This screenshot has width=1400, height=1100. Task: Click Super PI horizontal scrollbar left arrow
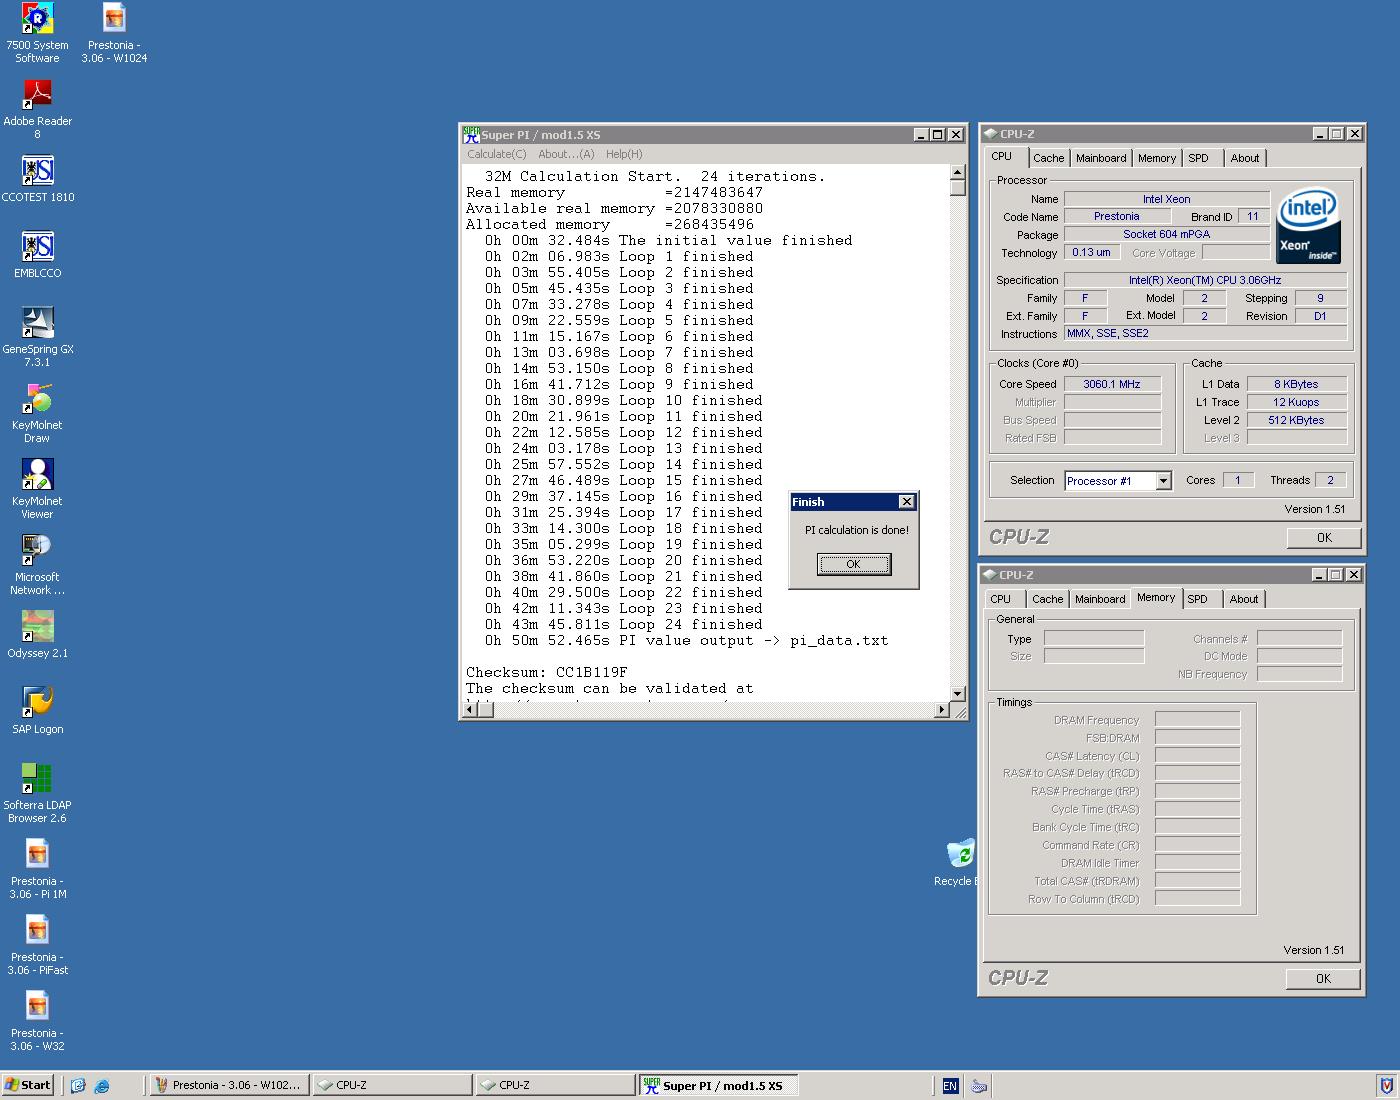pos(469,710)
